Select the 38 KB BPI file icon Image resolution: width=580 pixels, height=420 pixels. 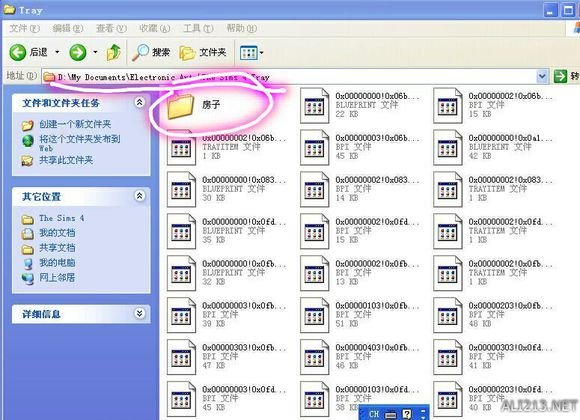(314, 399)
